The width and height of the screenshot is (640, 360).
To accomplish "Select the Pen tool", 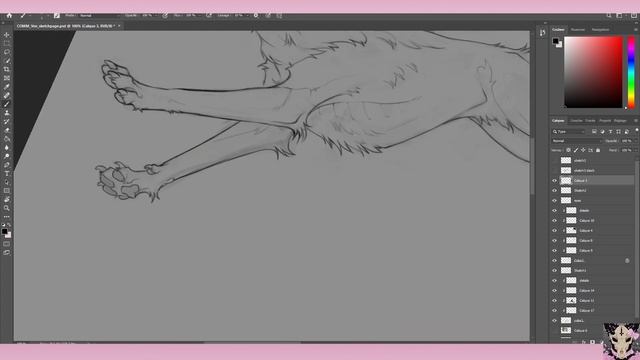I will tap(7, 165).
